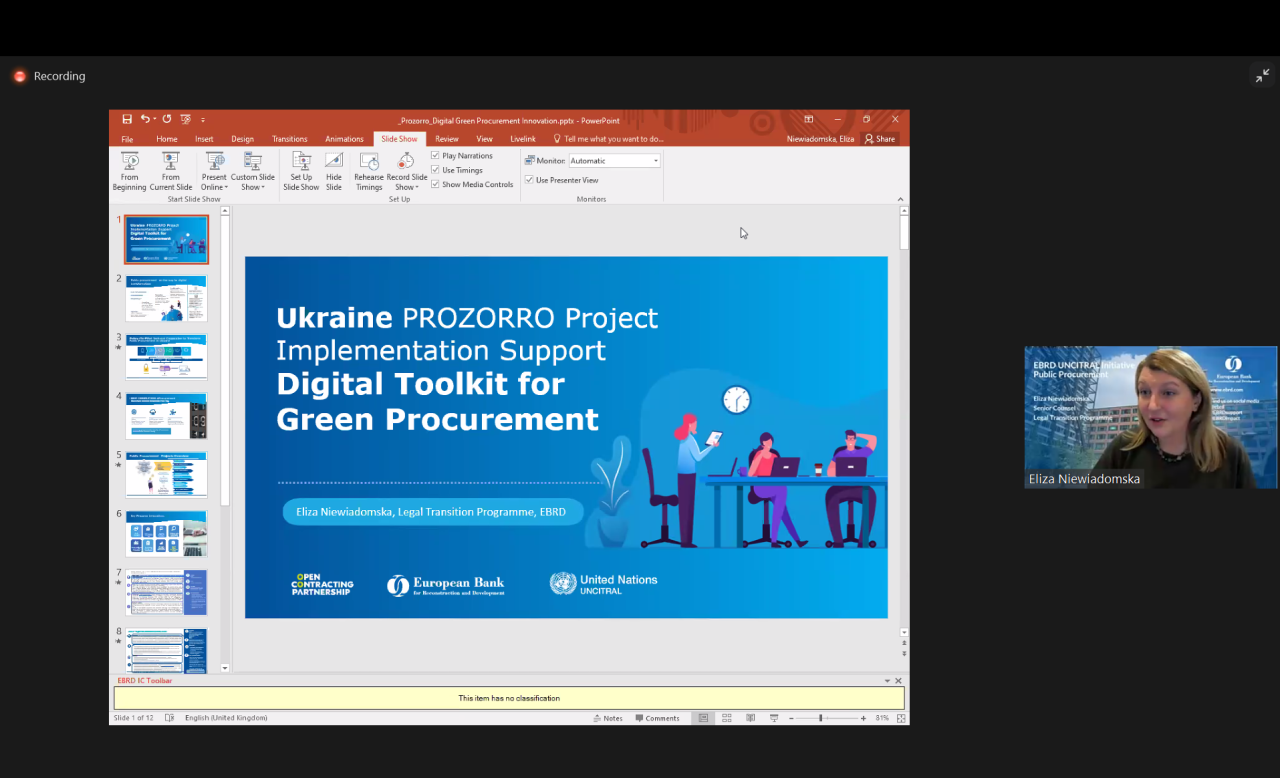
Task: Close the EBRD IC Toolbar pane
Action: tap(898, 681)
